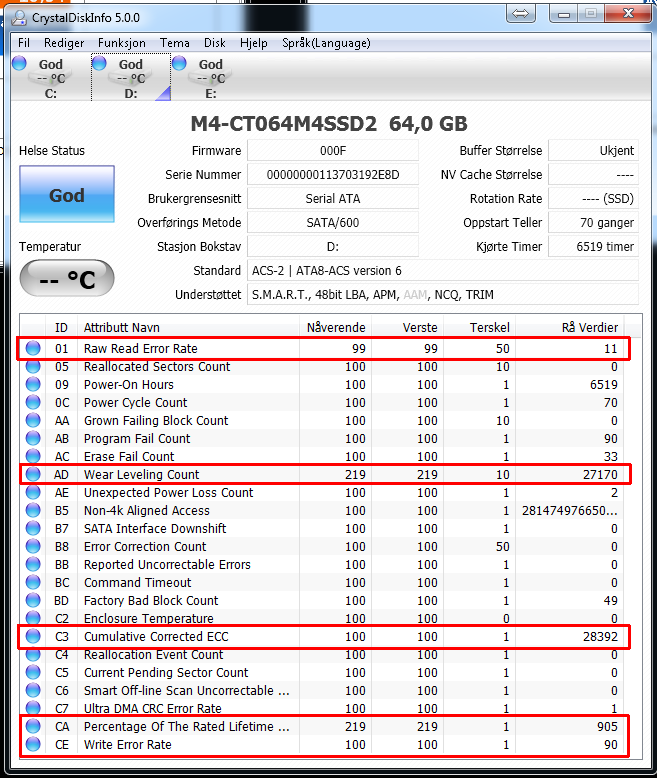This screenshot has height=778, width=657.
Task: Click status orb for Reallocated Sectors Count
Action: pyautogui.click(x=33, y=367)
